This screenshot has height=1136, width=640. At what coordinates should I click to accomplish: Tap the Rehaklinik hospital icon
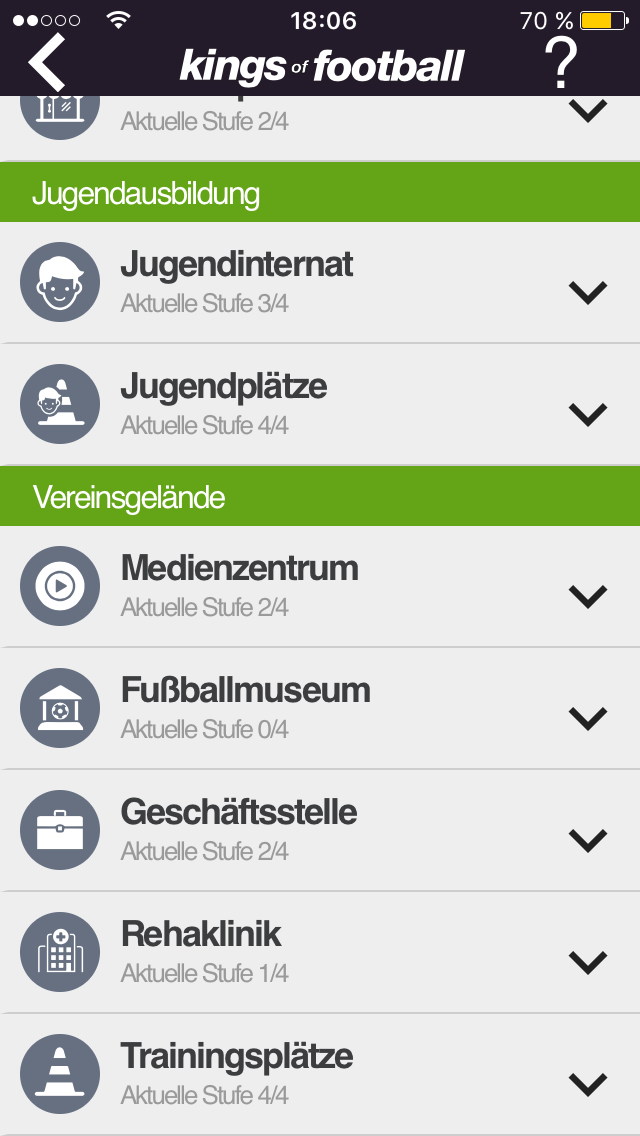(x=59, y=952)
